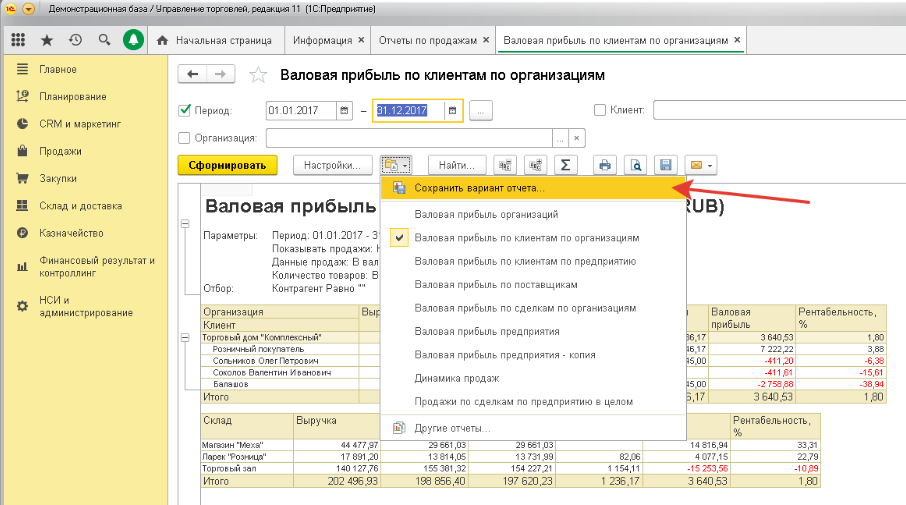Viewport: 906px width, 505px height.
Task: Print the report using printer icon
Action: click(x=605, y=165)
